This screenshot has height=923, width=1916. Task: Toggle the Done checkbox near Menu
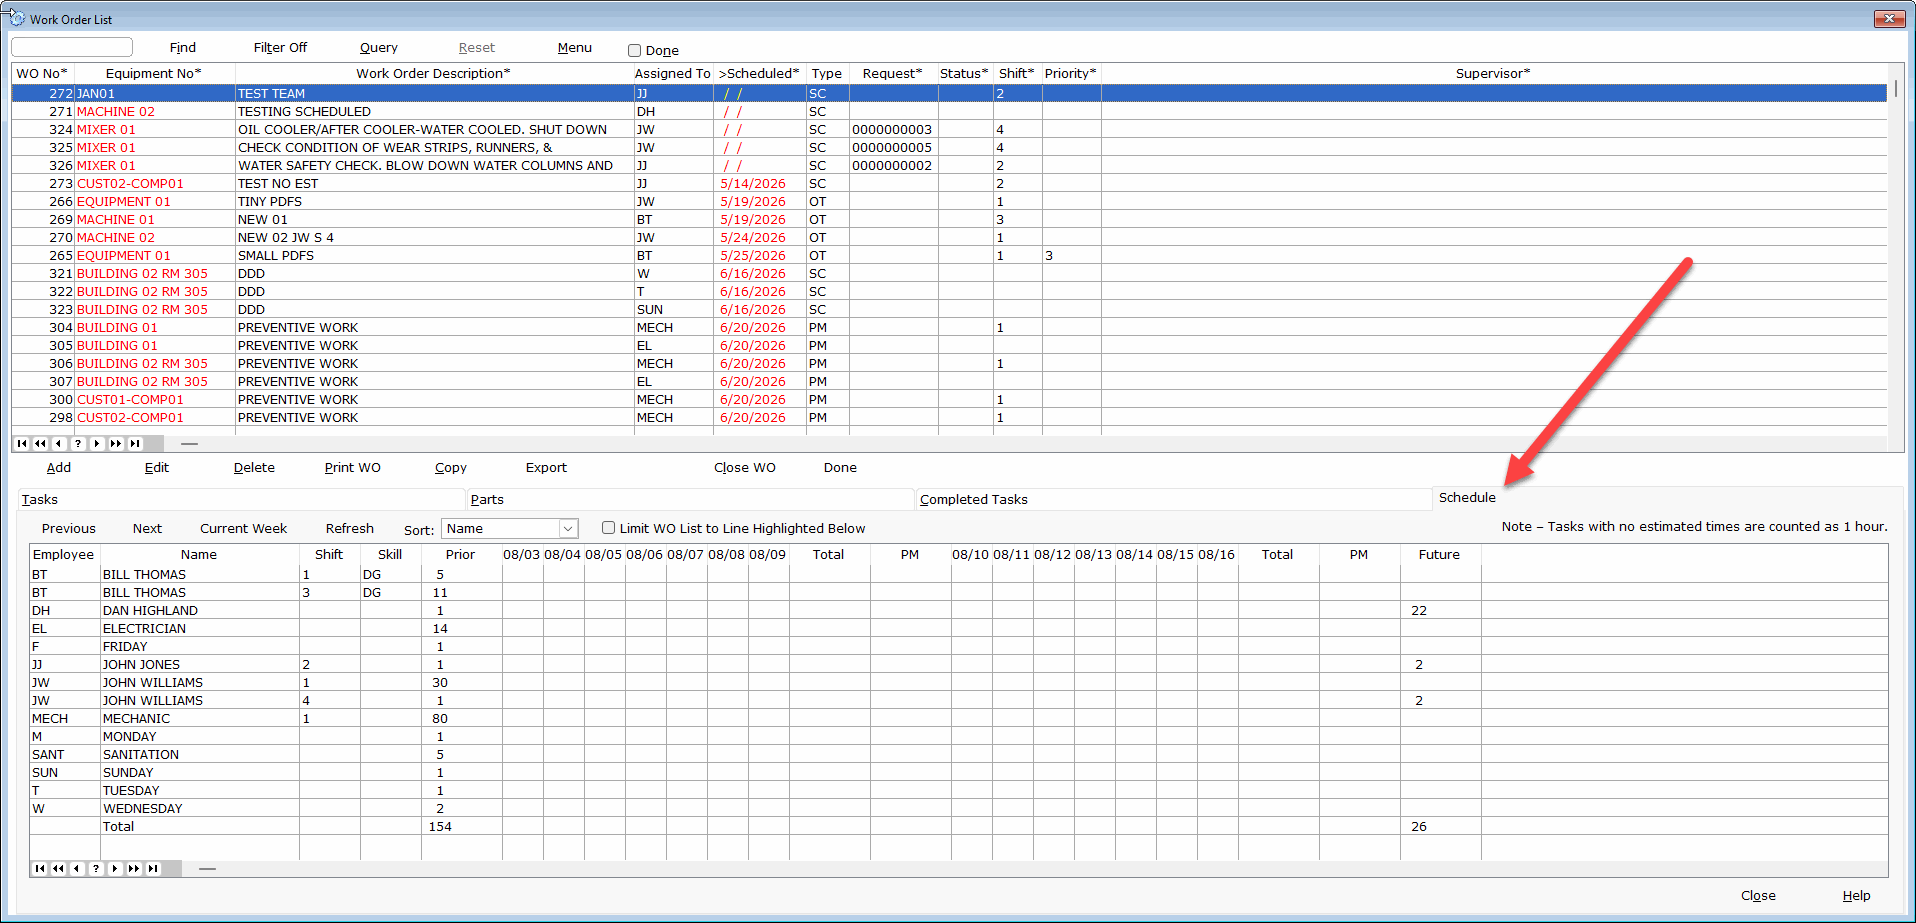pos(634,51)
